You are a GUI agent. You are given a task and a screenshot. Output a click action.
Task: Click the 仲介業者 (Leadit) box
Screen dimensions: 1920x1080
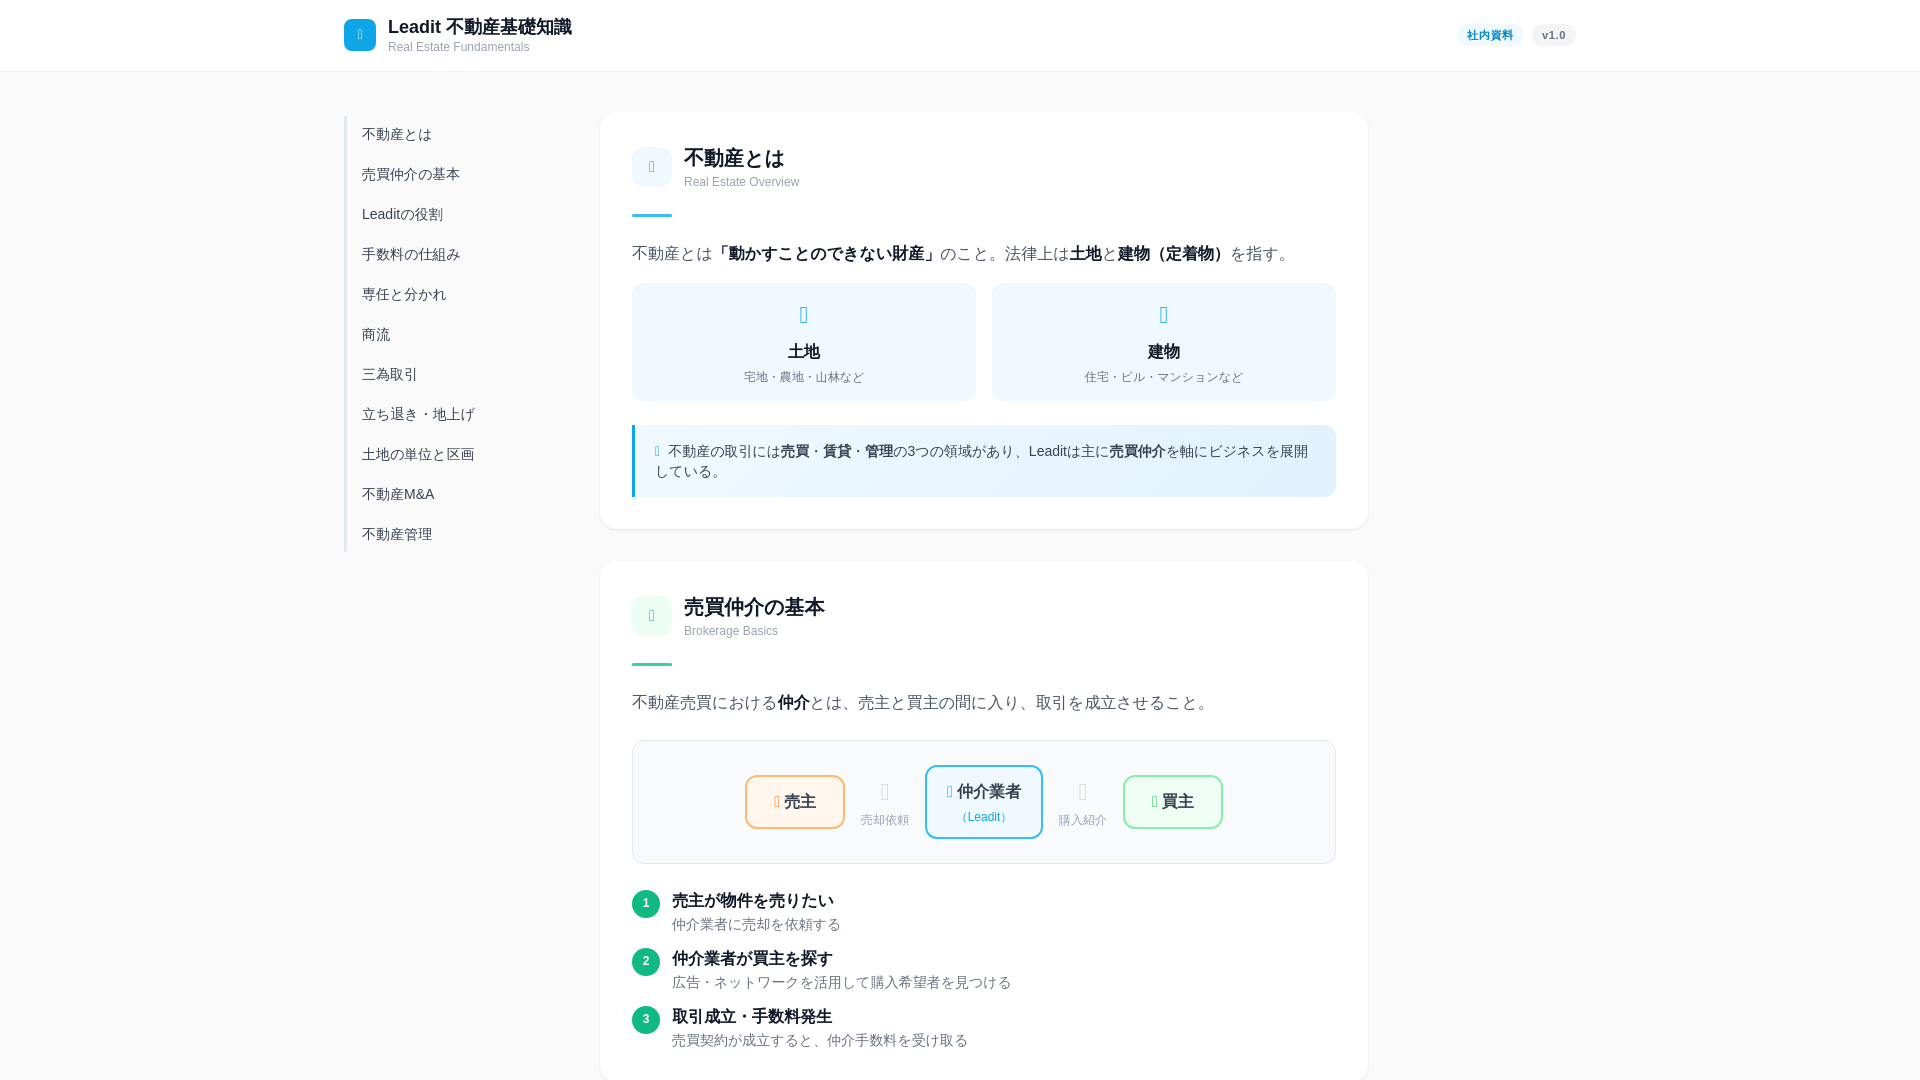coord(984,802)
